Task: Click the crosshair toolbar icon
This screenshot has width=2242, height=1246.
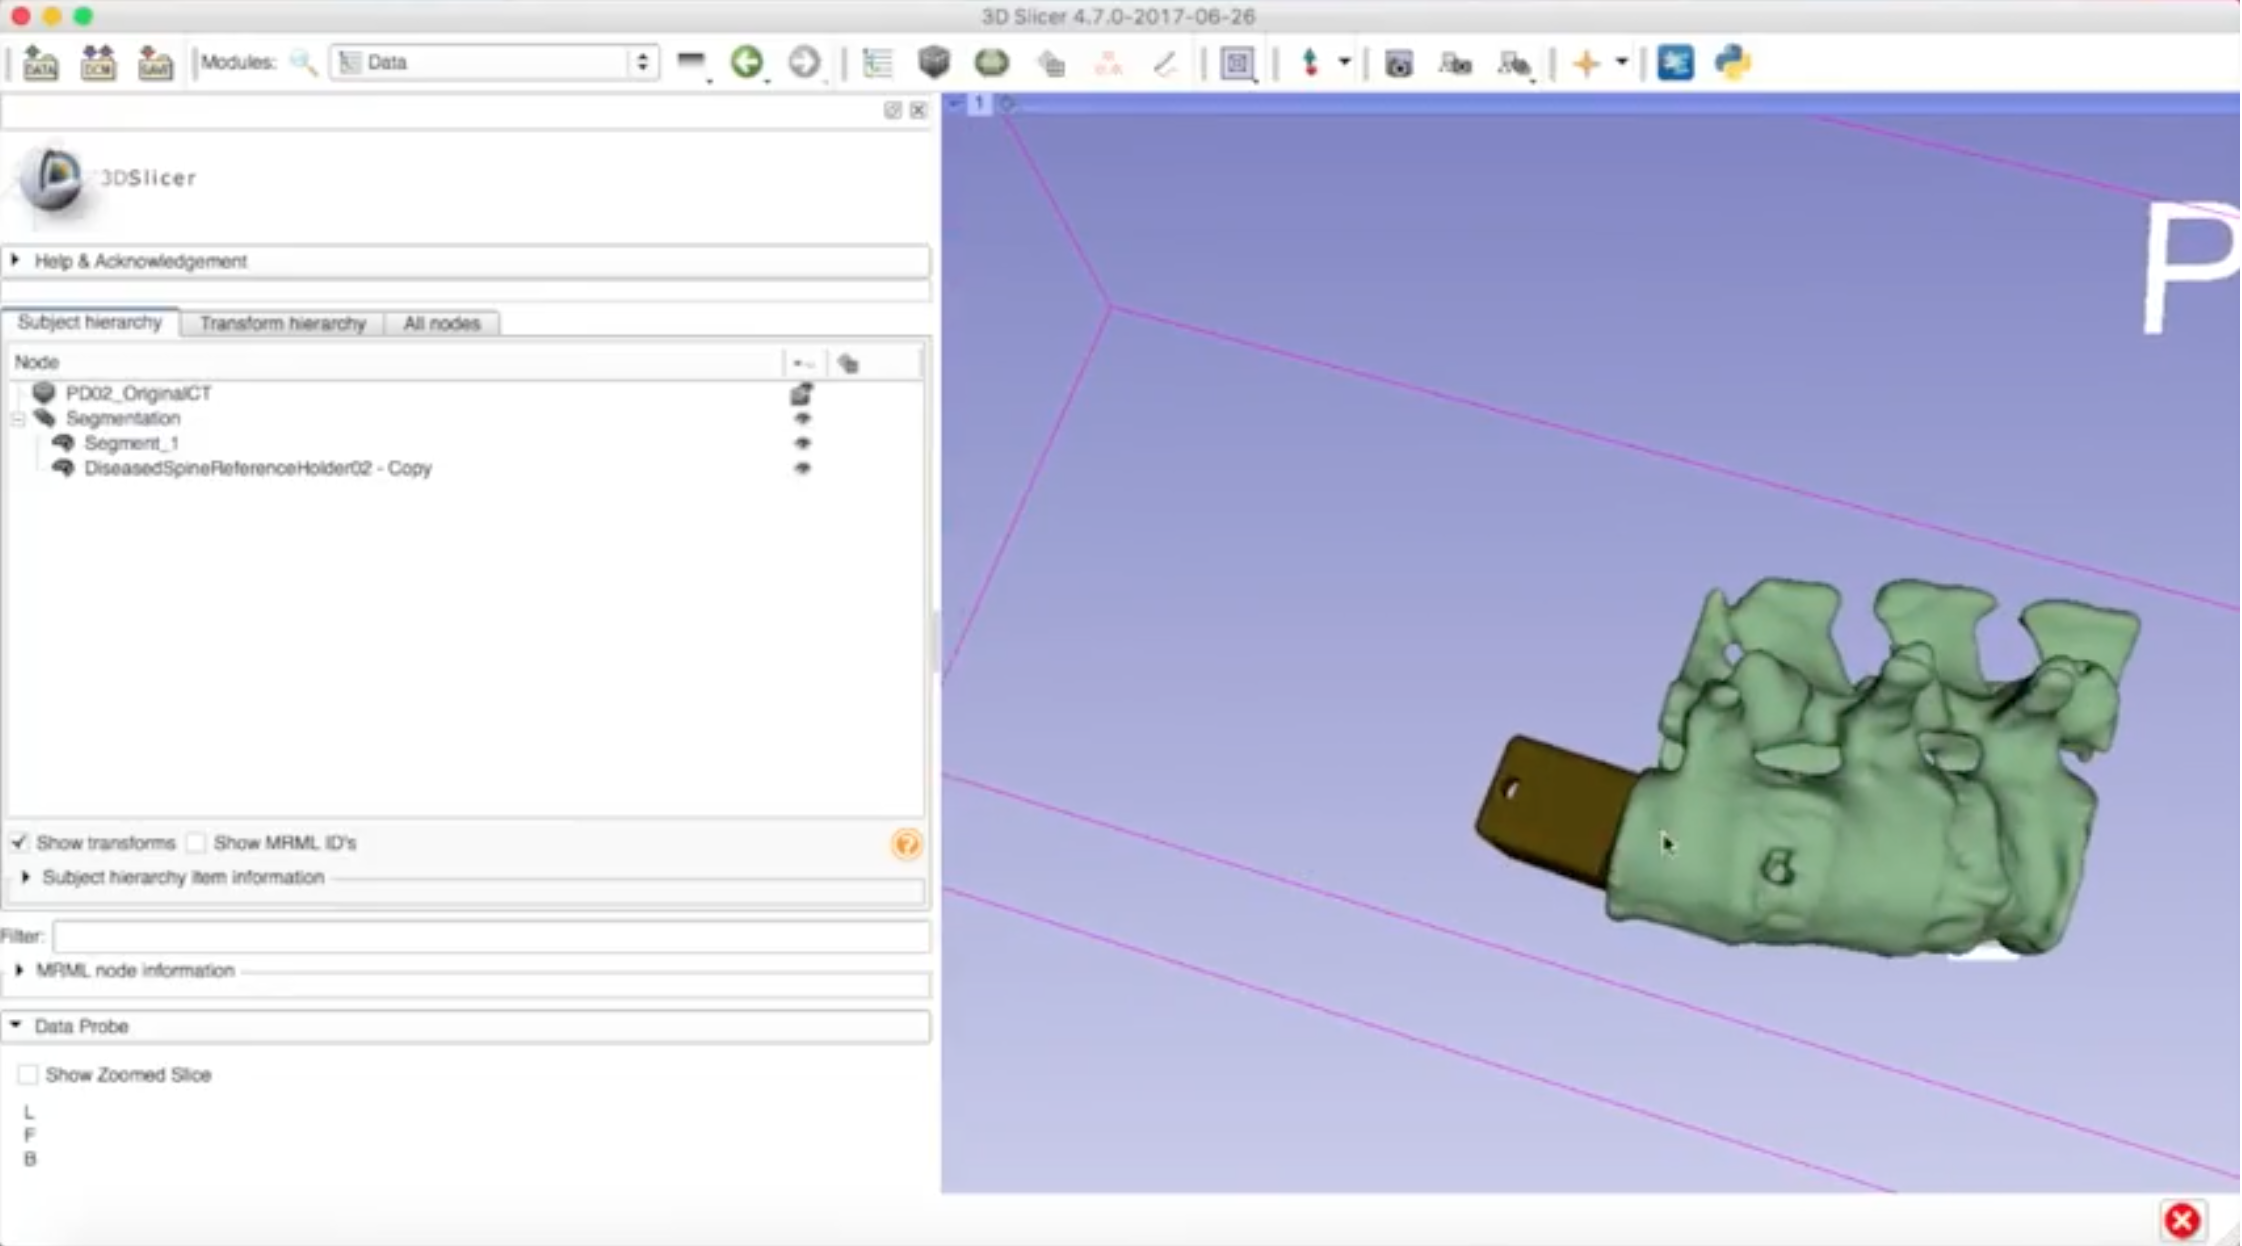Action: tap(1586, 63)
